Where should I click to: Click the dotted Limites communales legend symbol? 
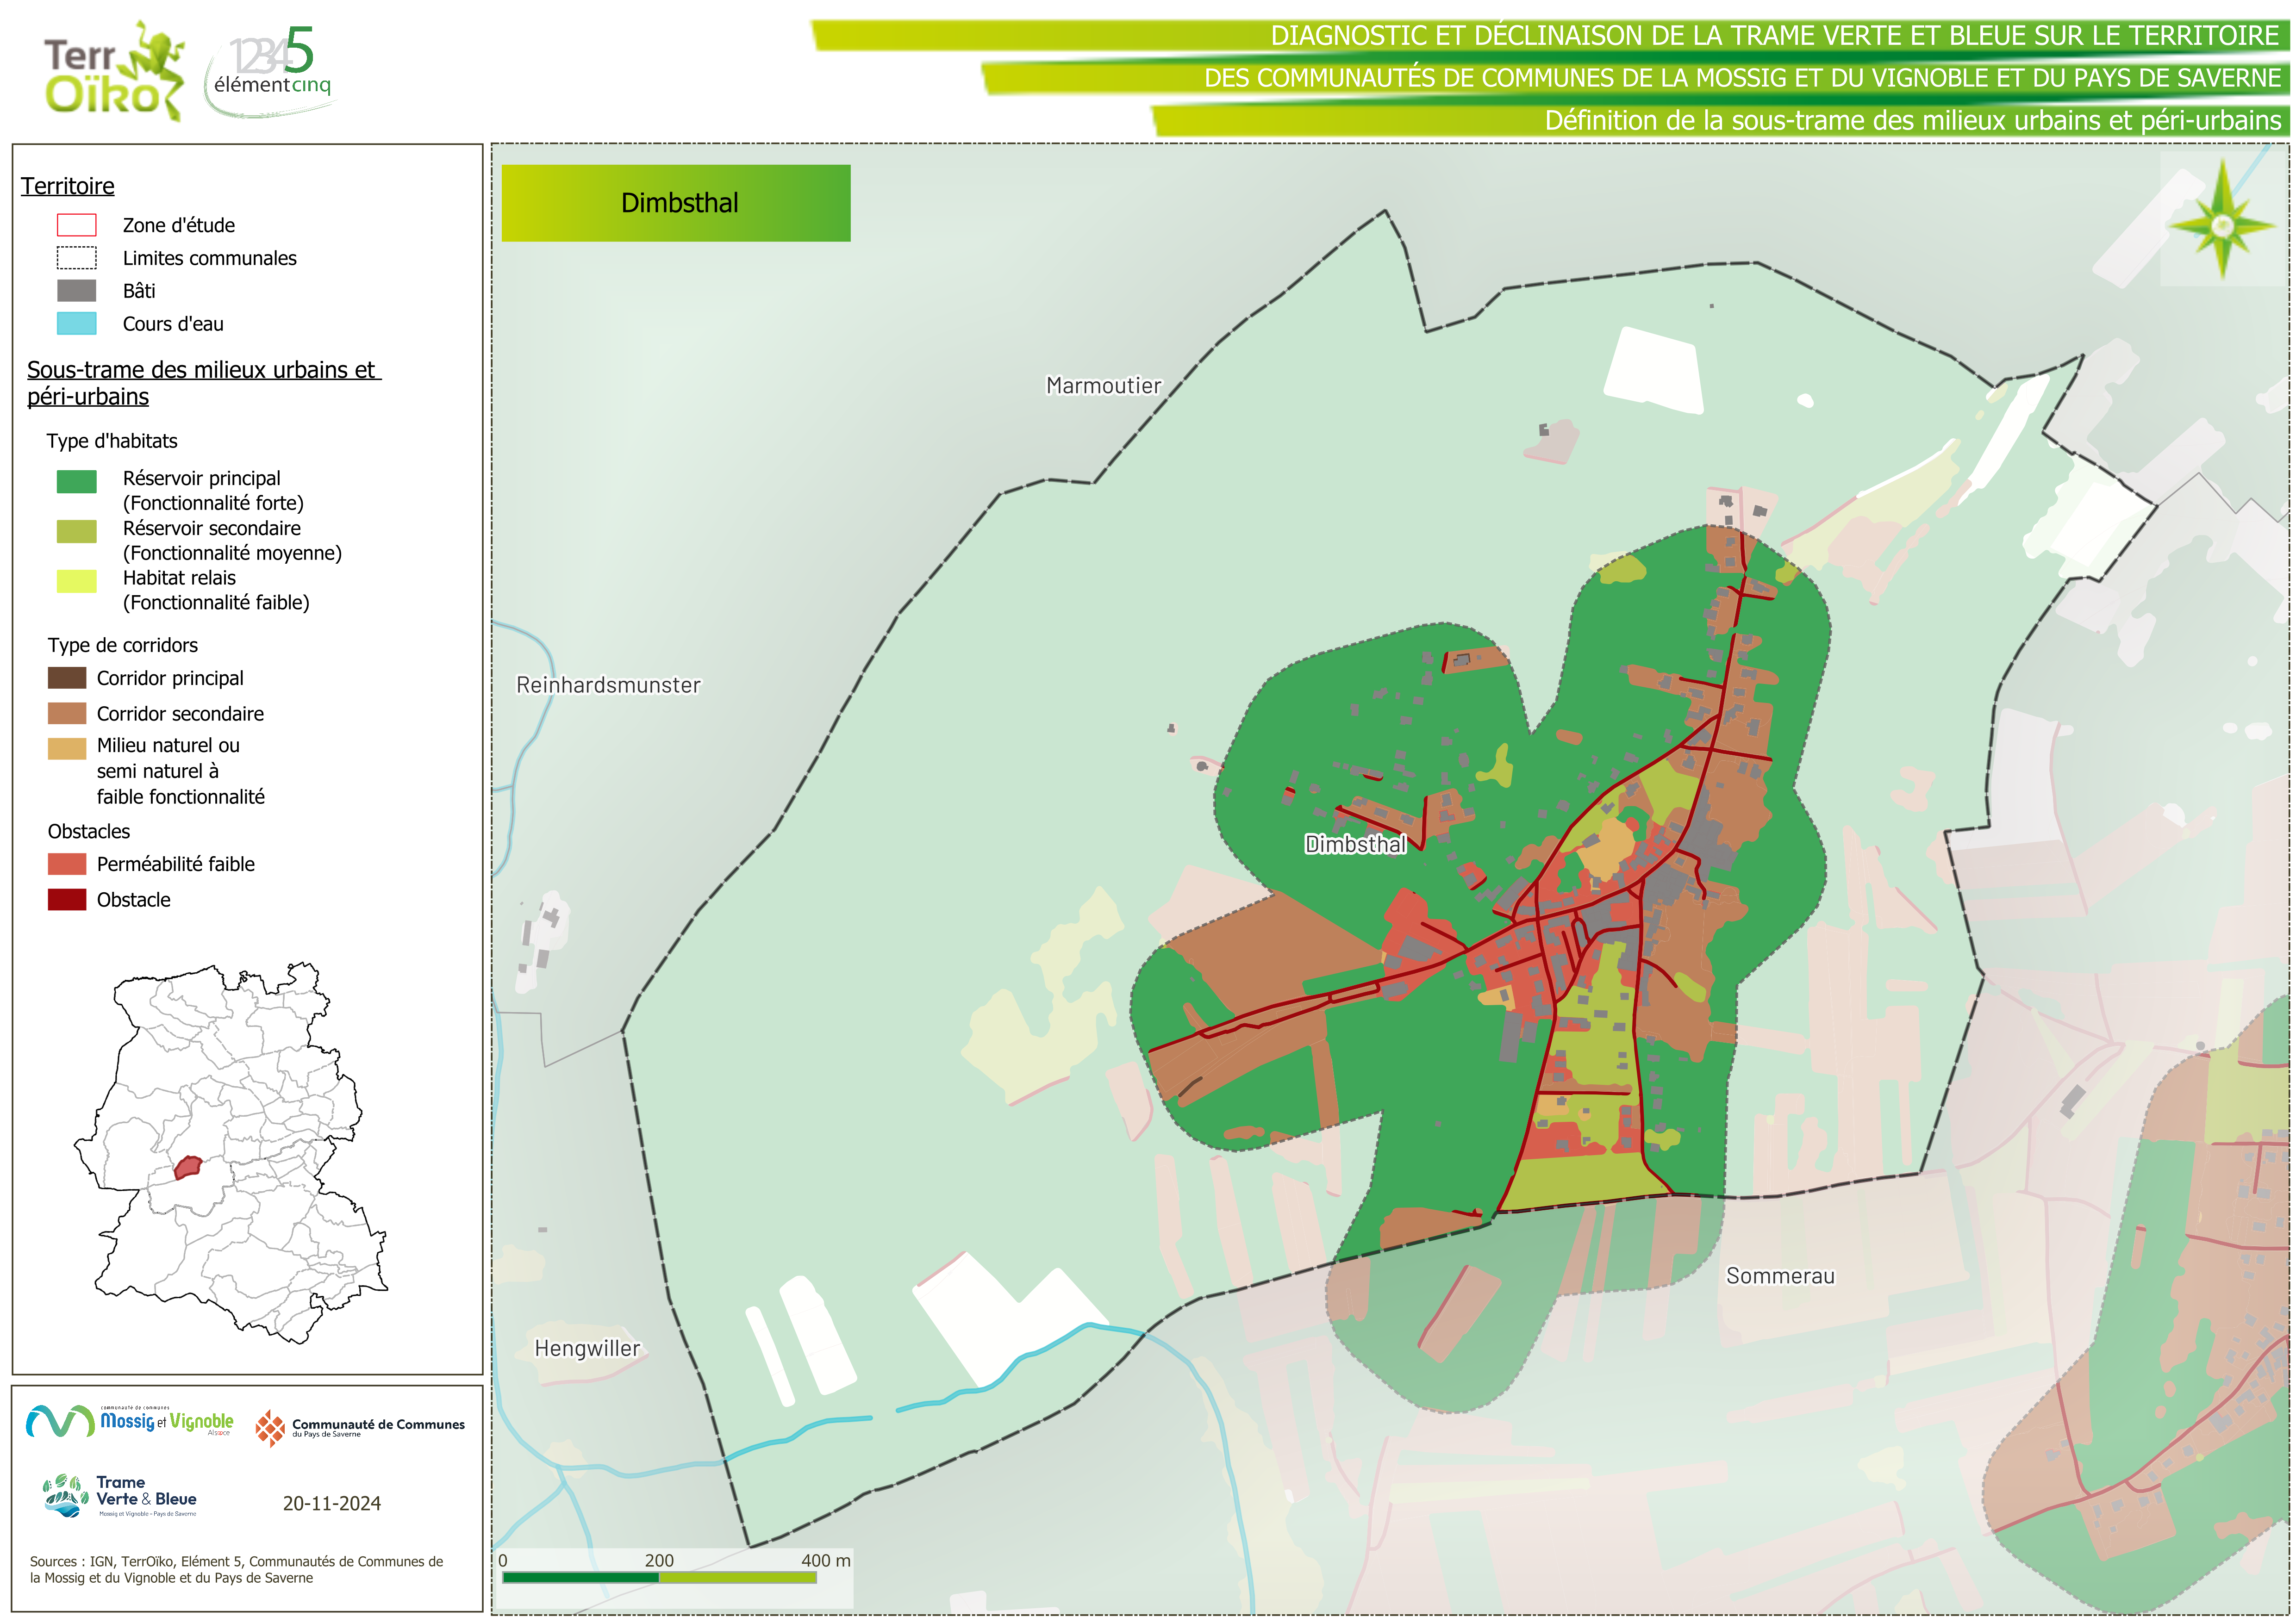(x=76, y=258)
